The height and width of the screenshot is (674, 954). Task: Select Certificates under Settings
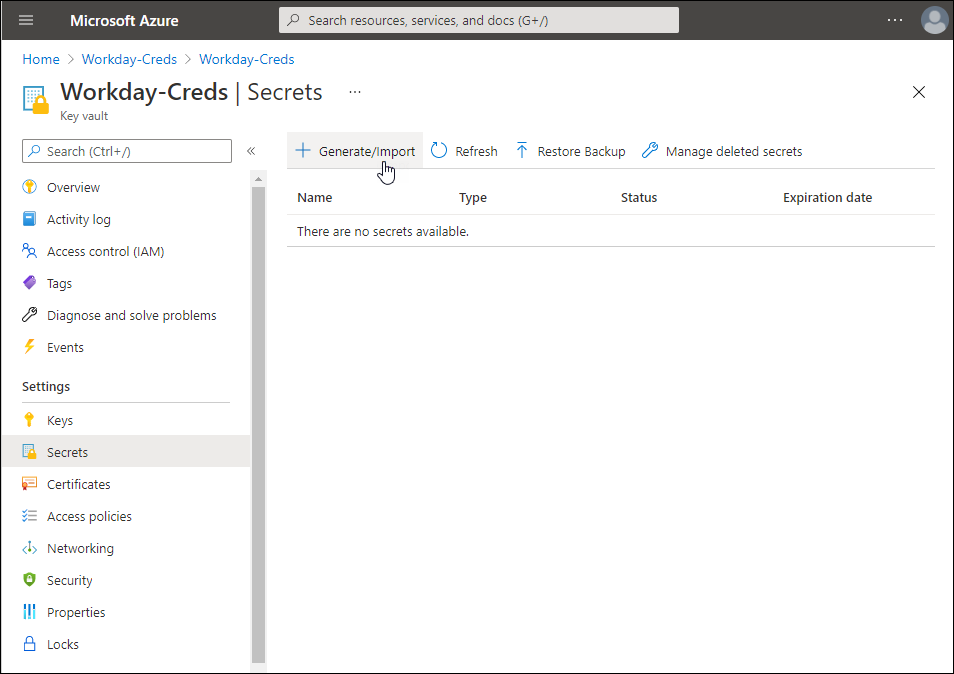coord(78,484)
